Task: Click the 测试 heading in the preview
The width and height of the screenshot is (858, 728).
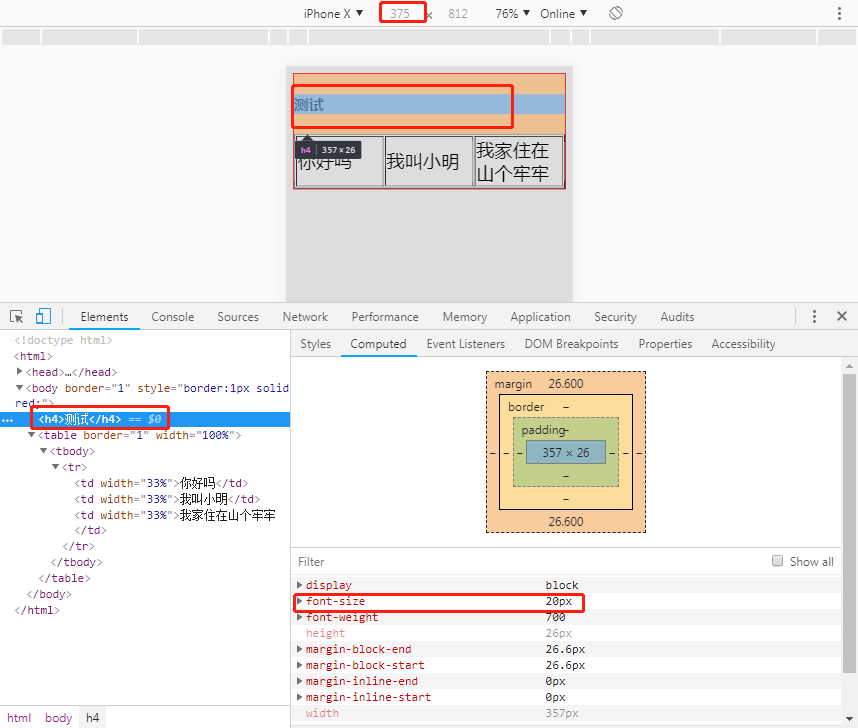Action: (309, 105)
